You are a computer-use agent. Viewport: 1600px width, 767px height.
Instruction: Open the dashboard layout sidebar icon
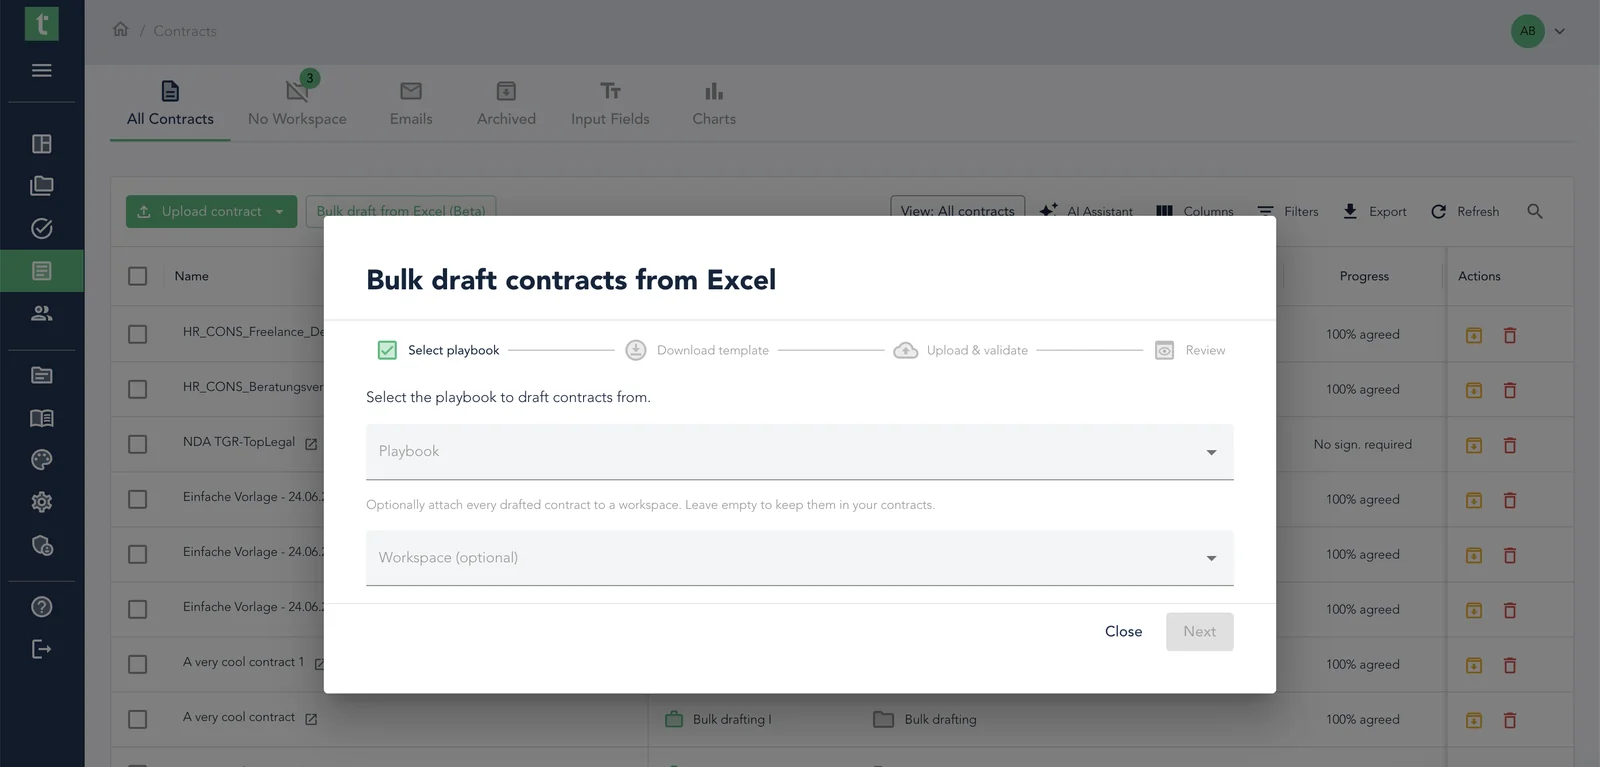(x=41, y=144)
